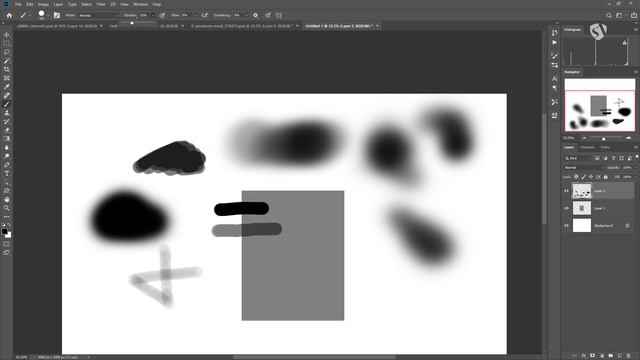
Task: Open the tool preset picker arrow
Action: (30, 15)
